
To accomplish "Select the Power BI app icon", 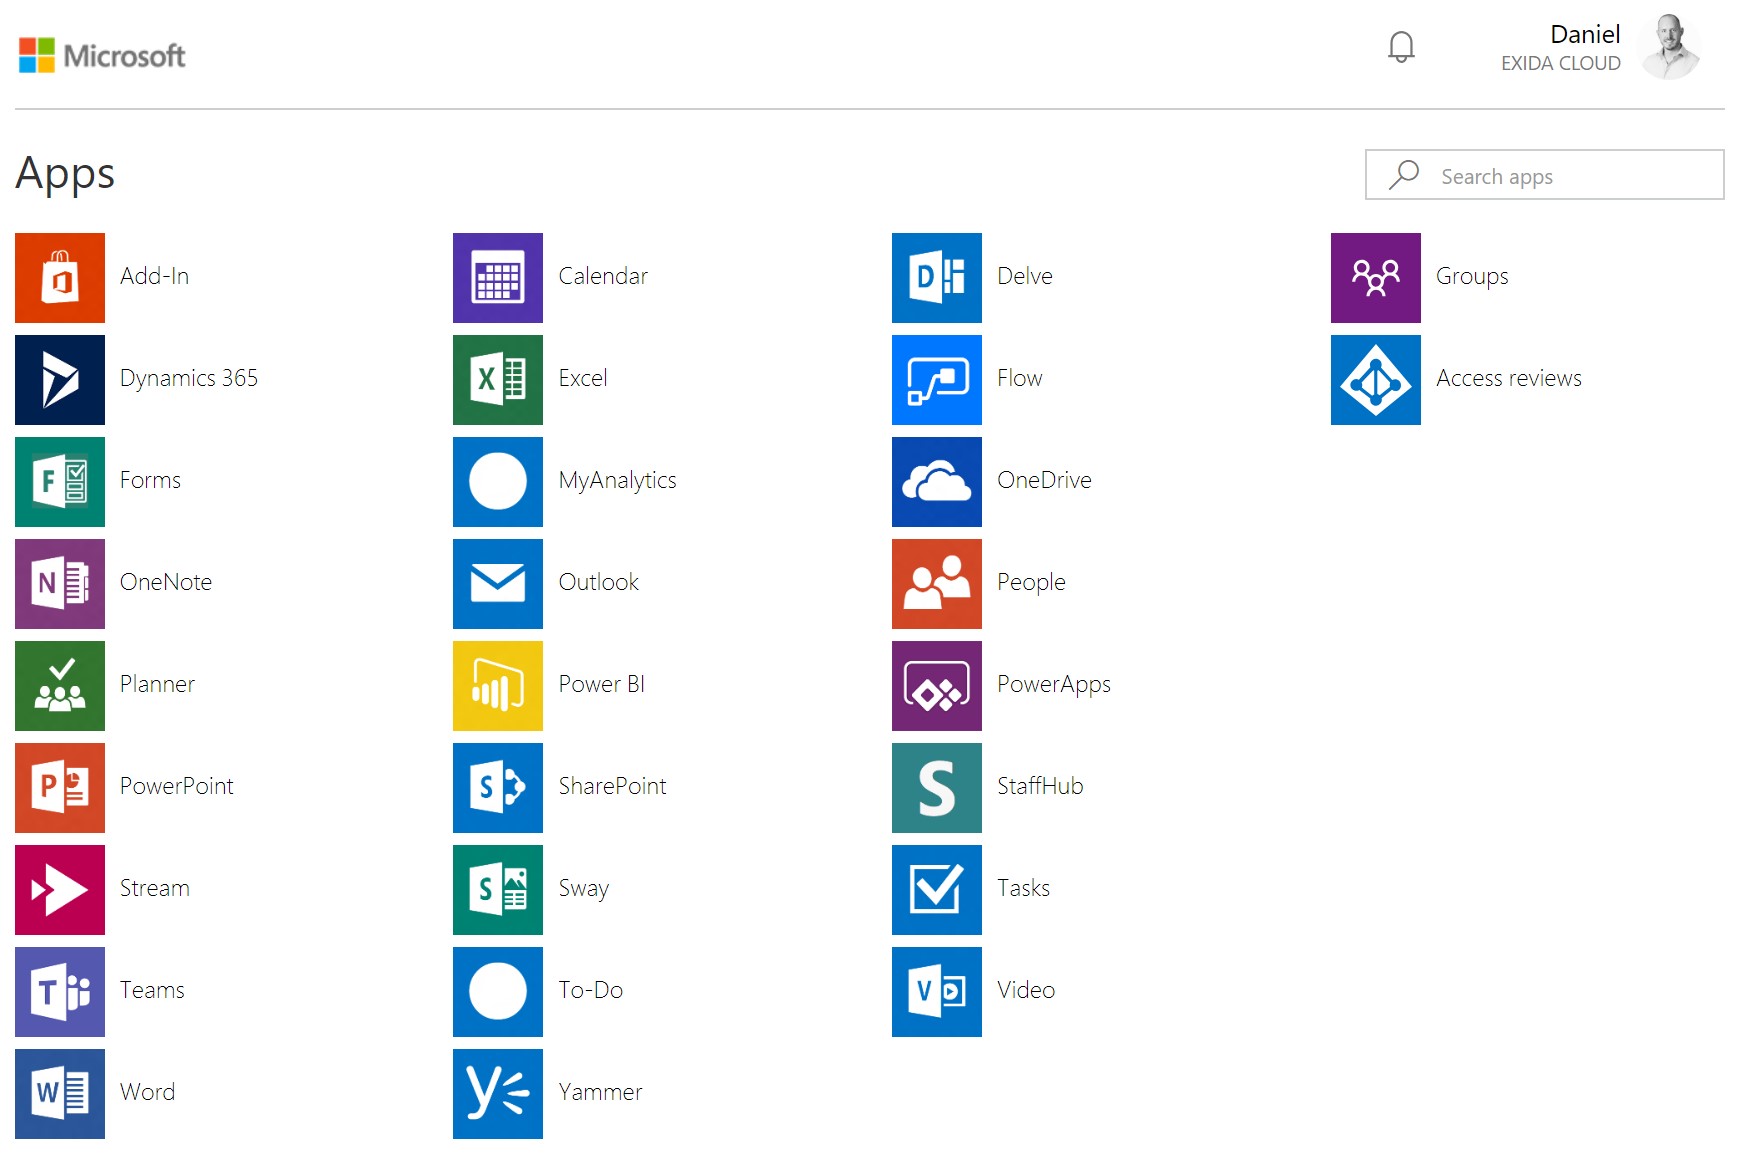I will pos(497,686).
